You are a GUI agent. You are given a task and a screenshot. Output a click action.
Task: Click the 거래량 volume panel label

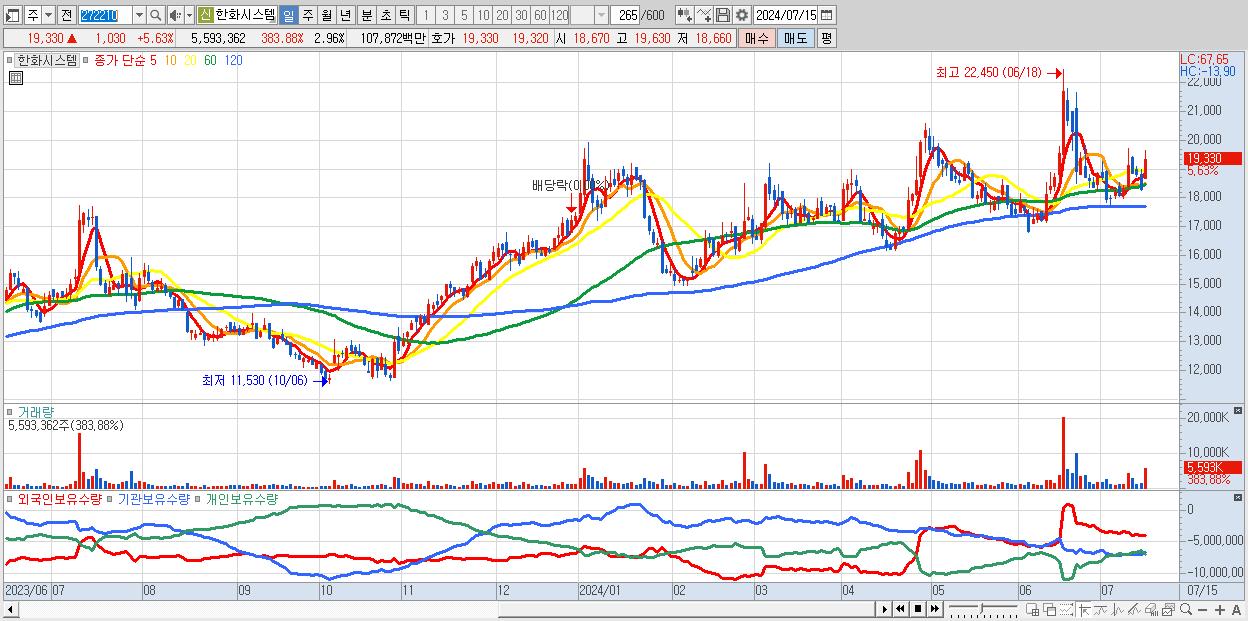coord(36,411)
